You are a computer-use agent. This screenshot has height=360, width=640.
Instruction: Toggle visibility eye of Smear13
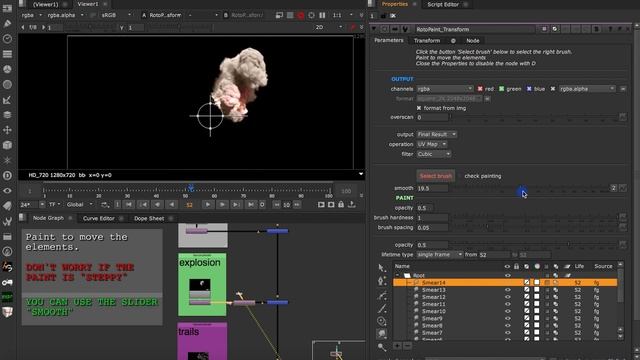point(507,290)
